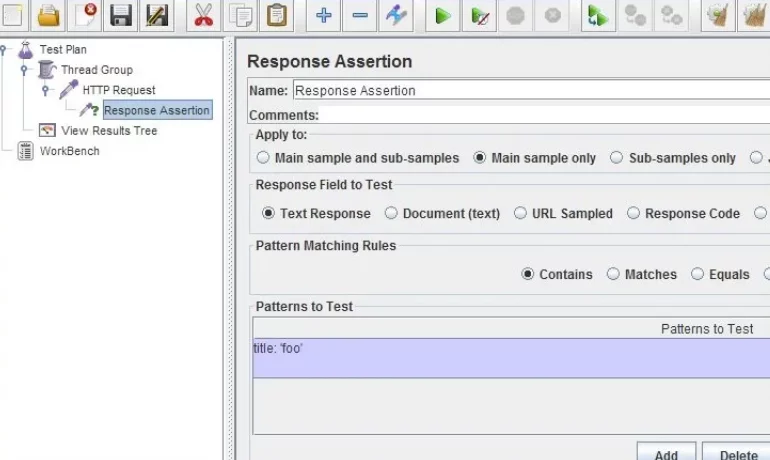Click the Paste clipboard icon

tap(276, 15)
